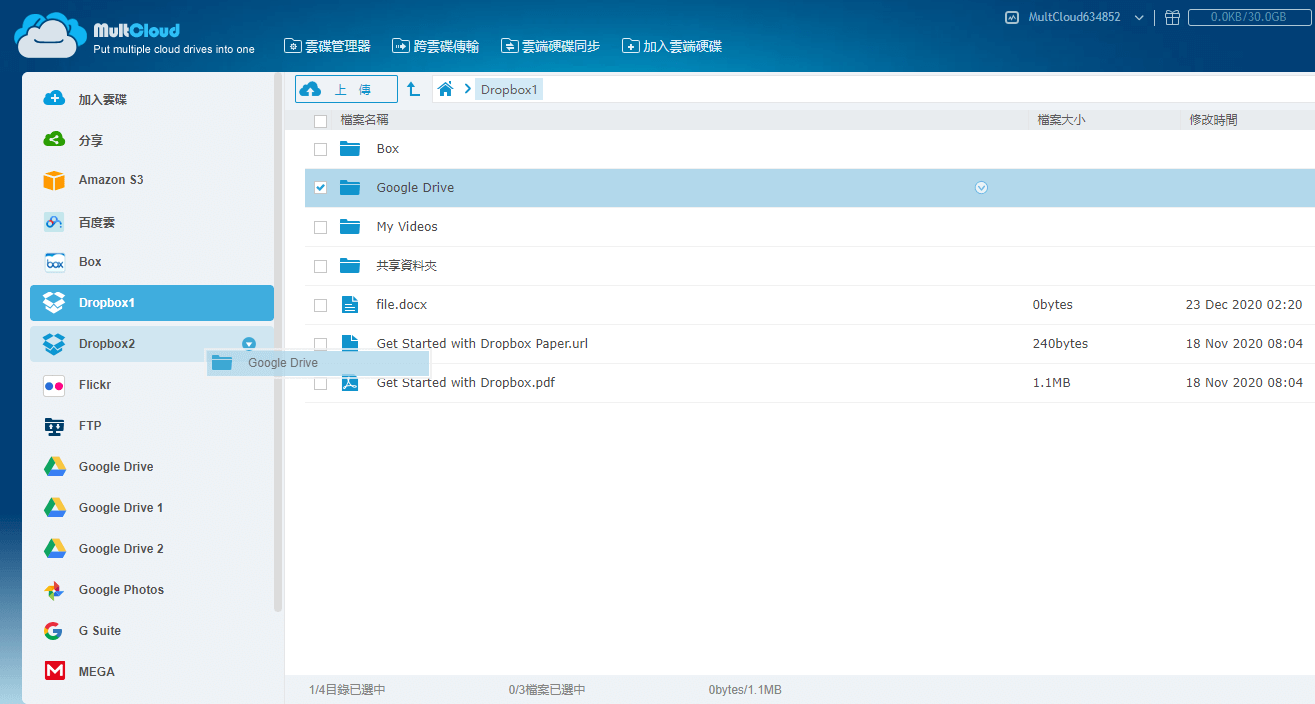Sort by 檔案名稱 column header
Viewport: 1315px width, 704px height.
click(364, 120)
